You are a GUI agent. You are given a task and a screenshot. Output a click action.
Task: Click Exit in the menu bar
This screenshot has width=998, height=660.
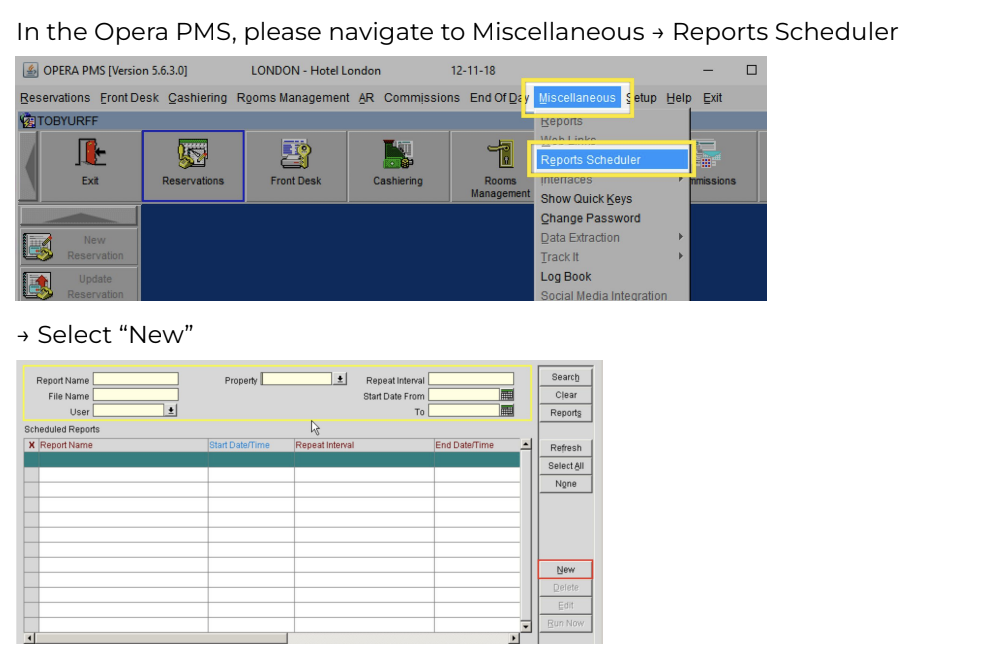point(712,97)
